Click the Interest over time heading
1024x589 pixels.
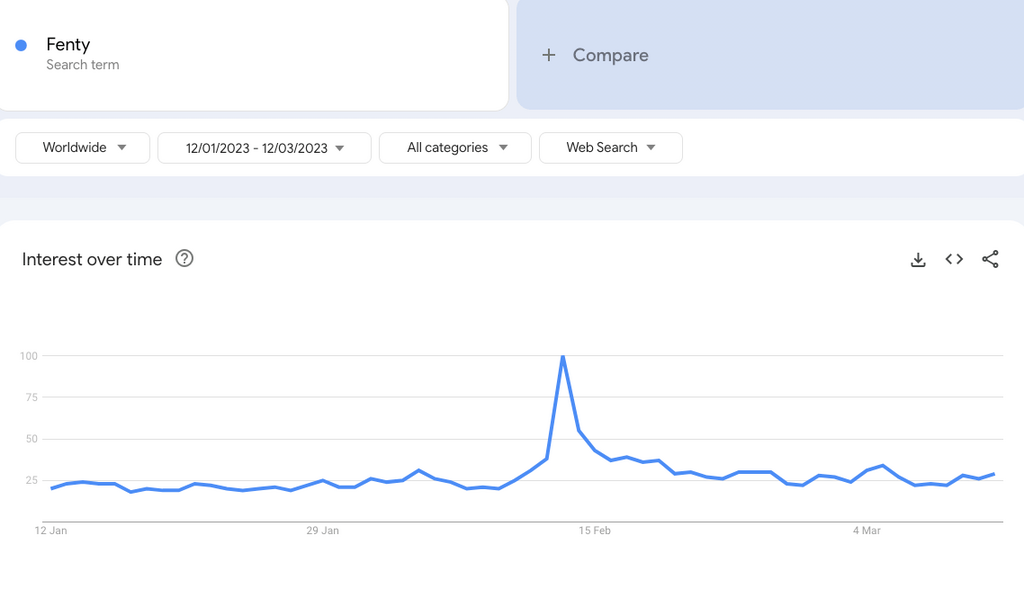92,260
